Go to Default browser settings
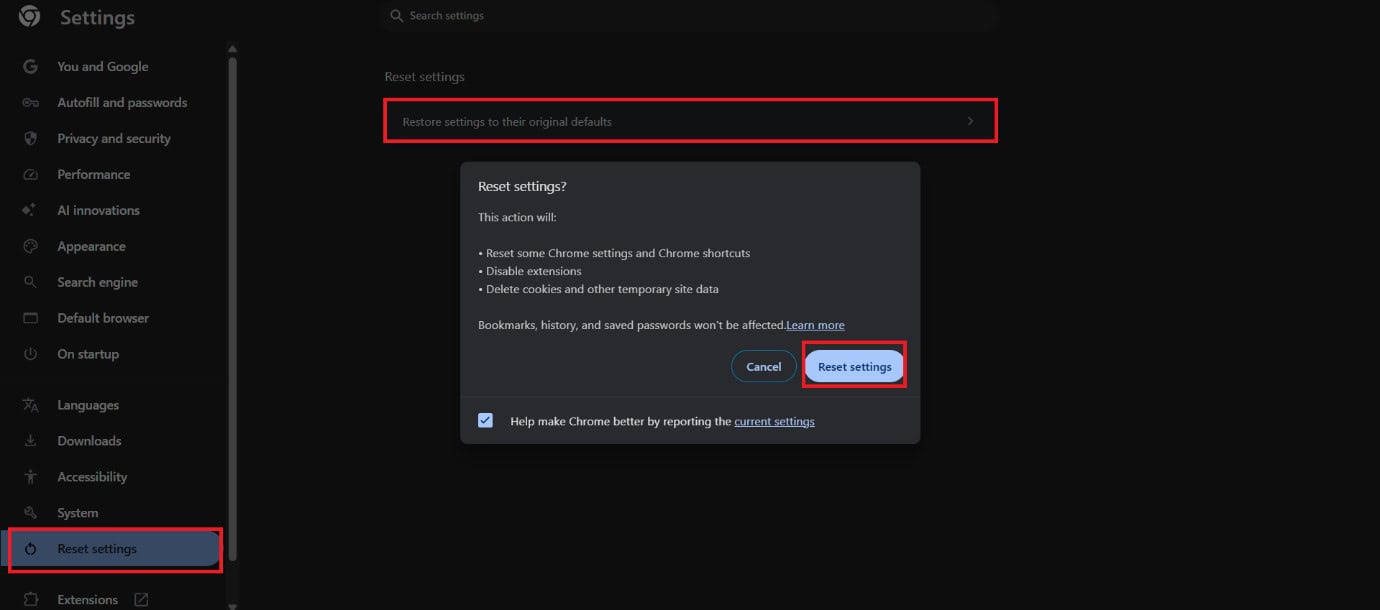Screen dimensions: 1380x610 point(103,319)
